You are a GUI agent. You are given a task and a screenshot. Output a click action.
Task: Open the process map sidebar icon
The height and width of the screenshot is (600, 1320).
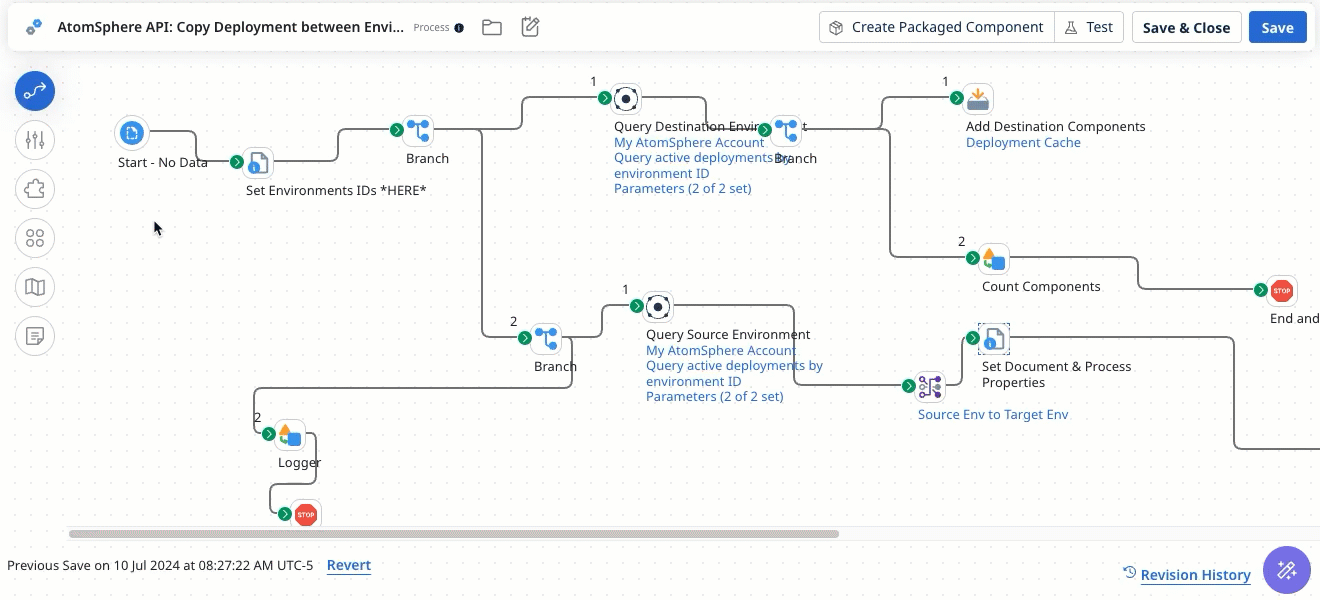click(35, 287)
